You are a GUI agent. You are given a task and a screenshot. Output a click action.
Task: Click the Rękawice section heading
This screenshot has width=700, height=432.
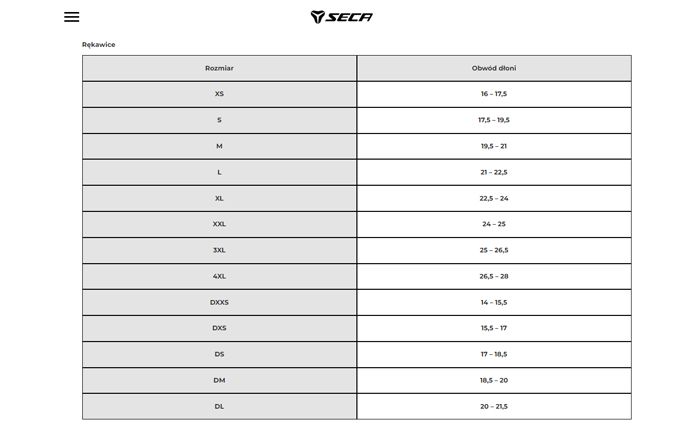98,45
